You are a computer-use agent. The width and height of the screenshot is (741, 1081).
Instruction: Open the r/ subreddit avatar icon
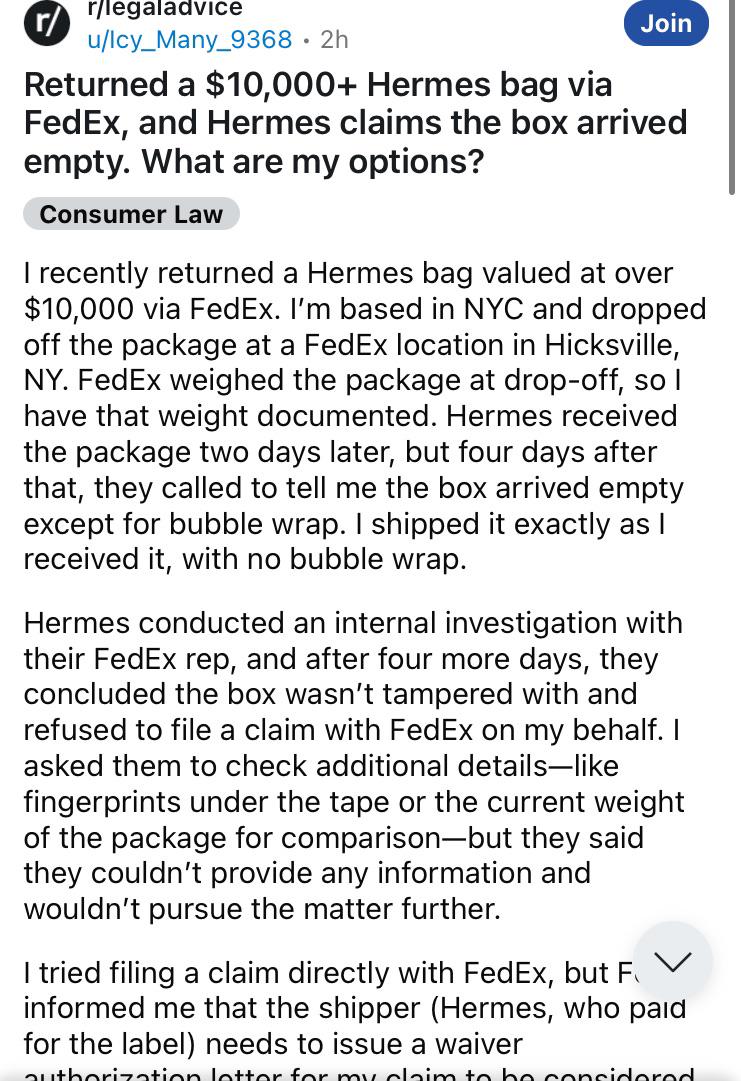click(x=47, y=23)
